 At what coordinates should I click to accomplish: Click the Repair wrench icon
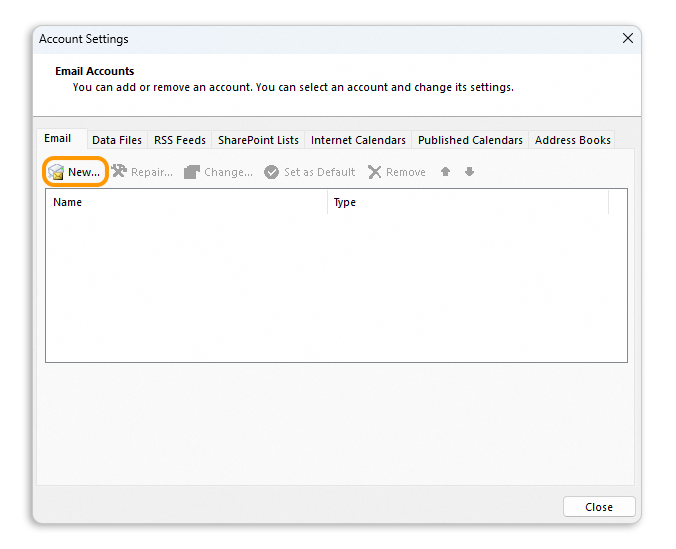point(119,171)
